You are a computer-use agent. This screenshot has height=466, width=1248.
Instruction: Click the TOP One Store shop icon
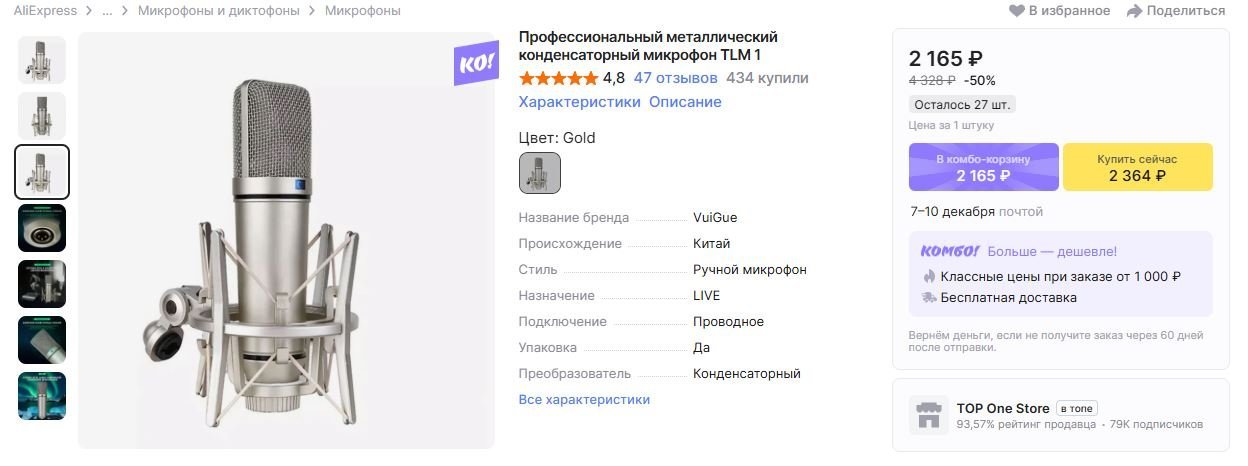click(x=928, y=415)
